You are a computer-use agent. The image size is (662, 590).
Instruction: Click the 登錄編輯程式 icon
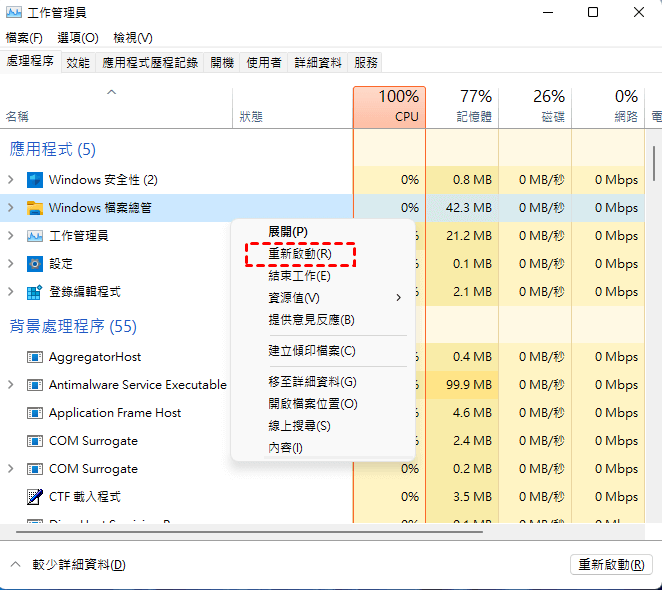(35, 292)
